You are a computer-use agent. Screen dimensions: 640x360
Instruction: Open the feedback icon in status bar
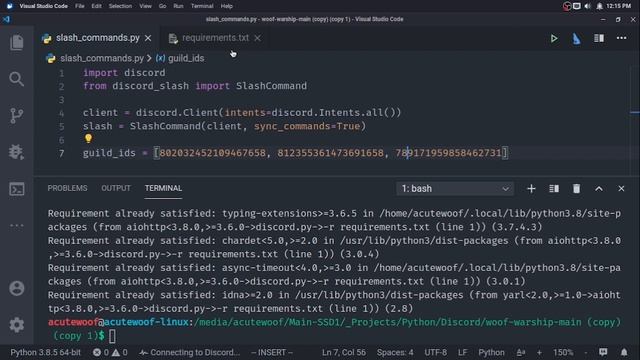click(x=603, y=352)
